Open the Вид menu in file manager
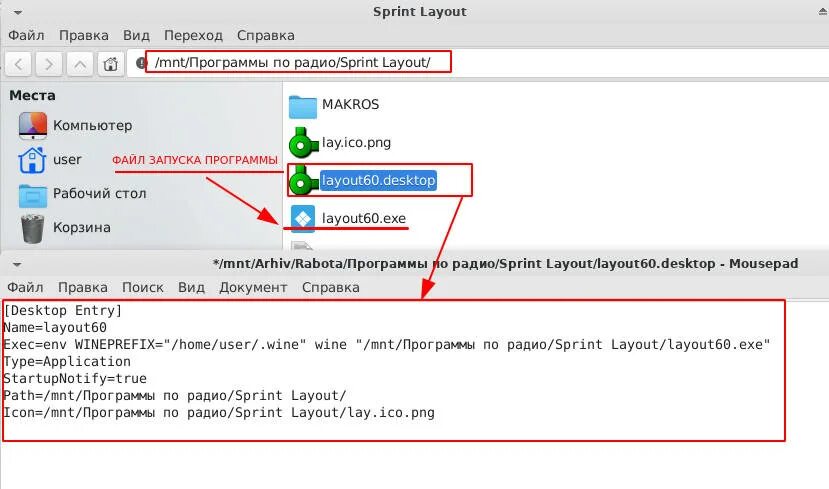This screenshot has width=829, height=489. 136,35
